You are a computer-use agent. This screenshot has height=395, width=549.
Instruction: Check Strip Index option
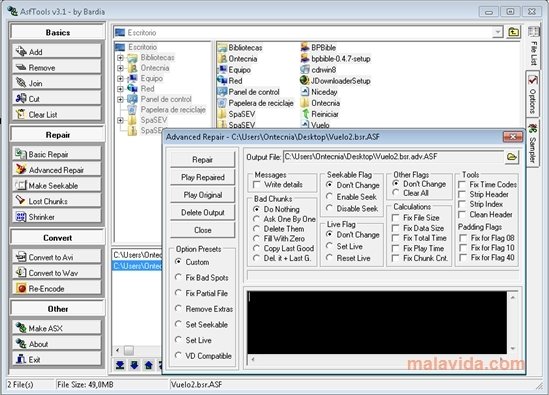point(462,204)
